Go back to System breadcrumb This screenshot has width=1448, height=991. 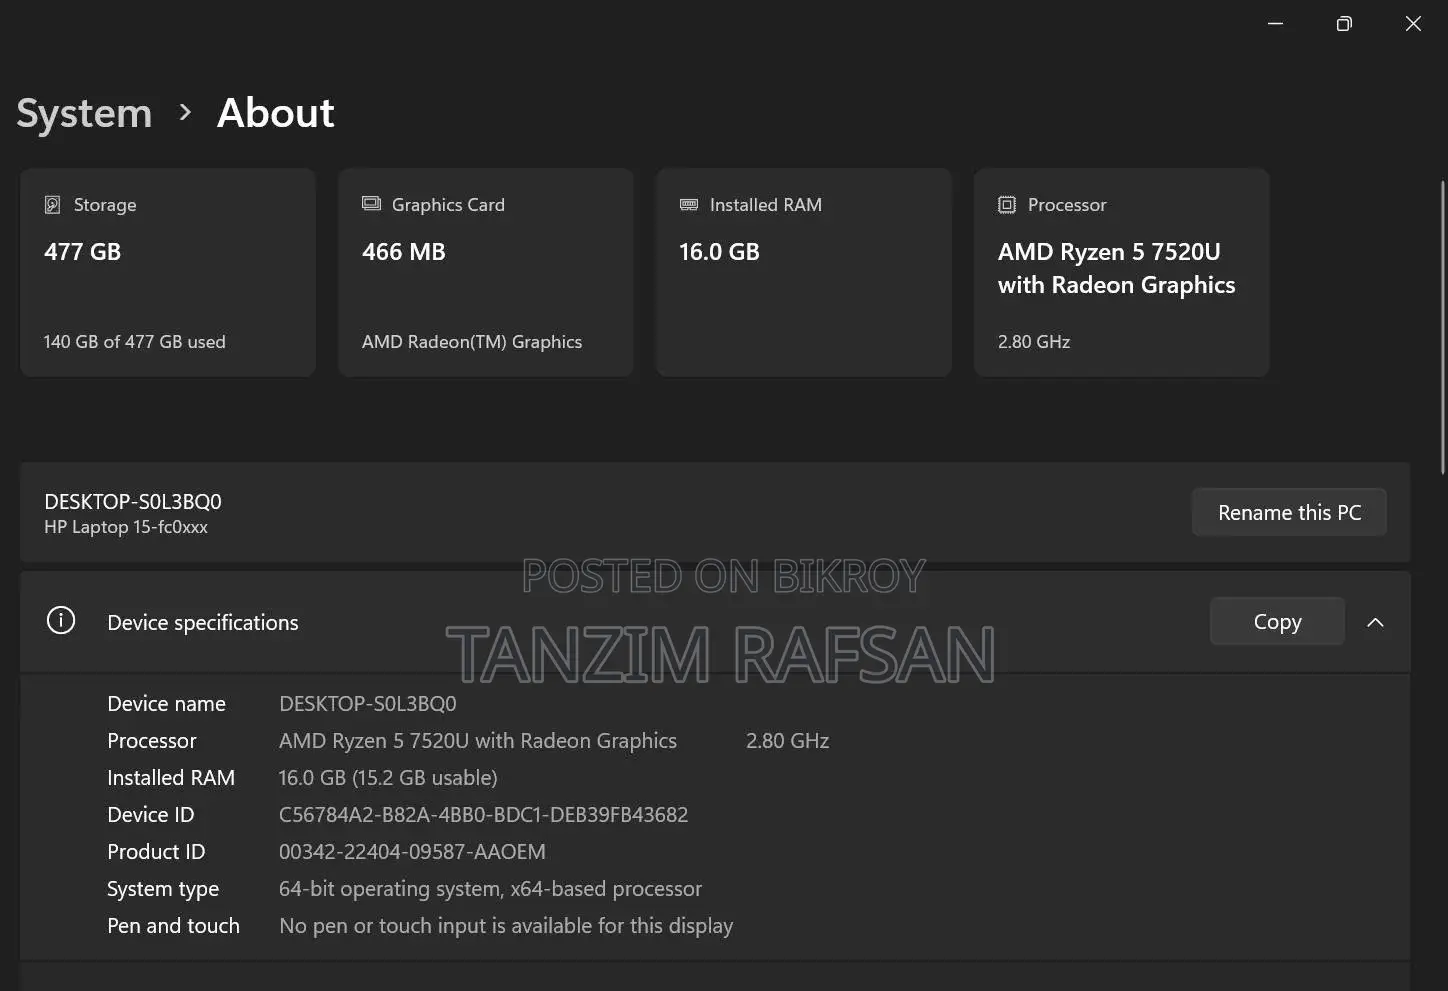tap(84, 113)
